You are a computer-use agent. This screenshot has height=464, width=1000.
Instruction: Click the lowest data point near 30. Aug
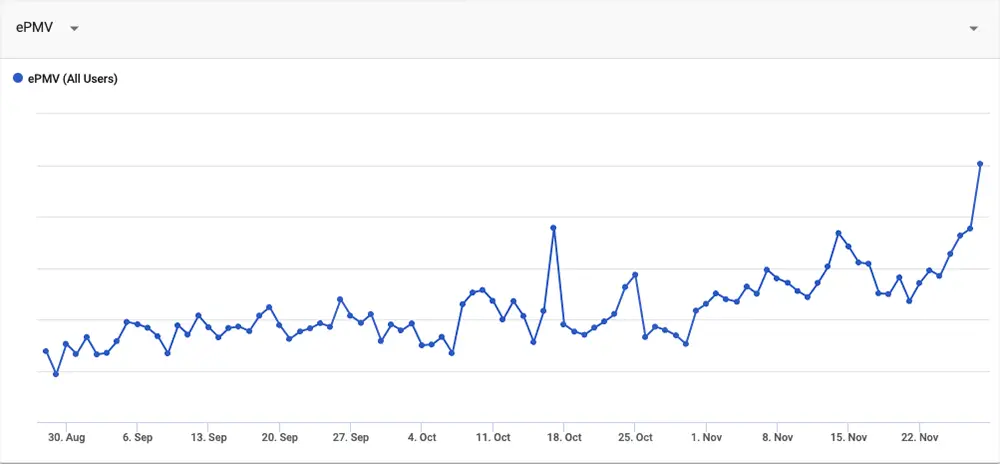(x=55, y=374)
